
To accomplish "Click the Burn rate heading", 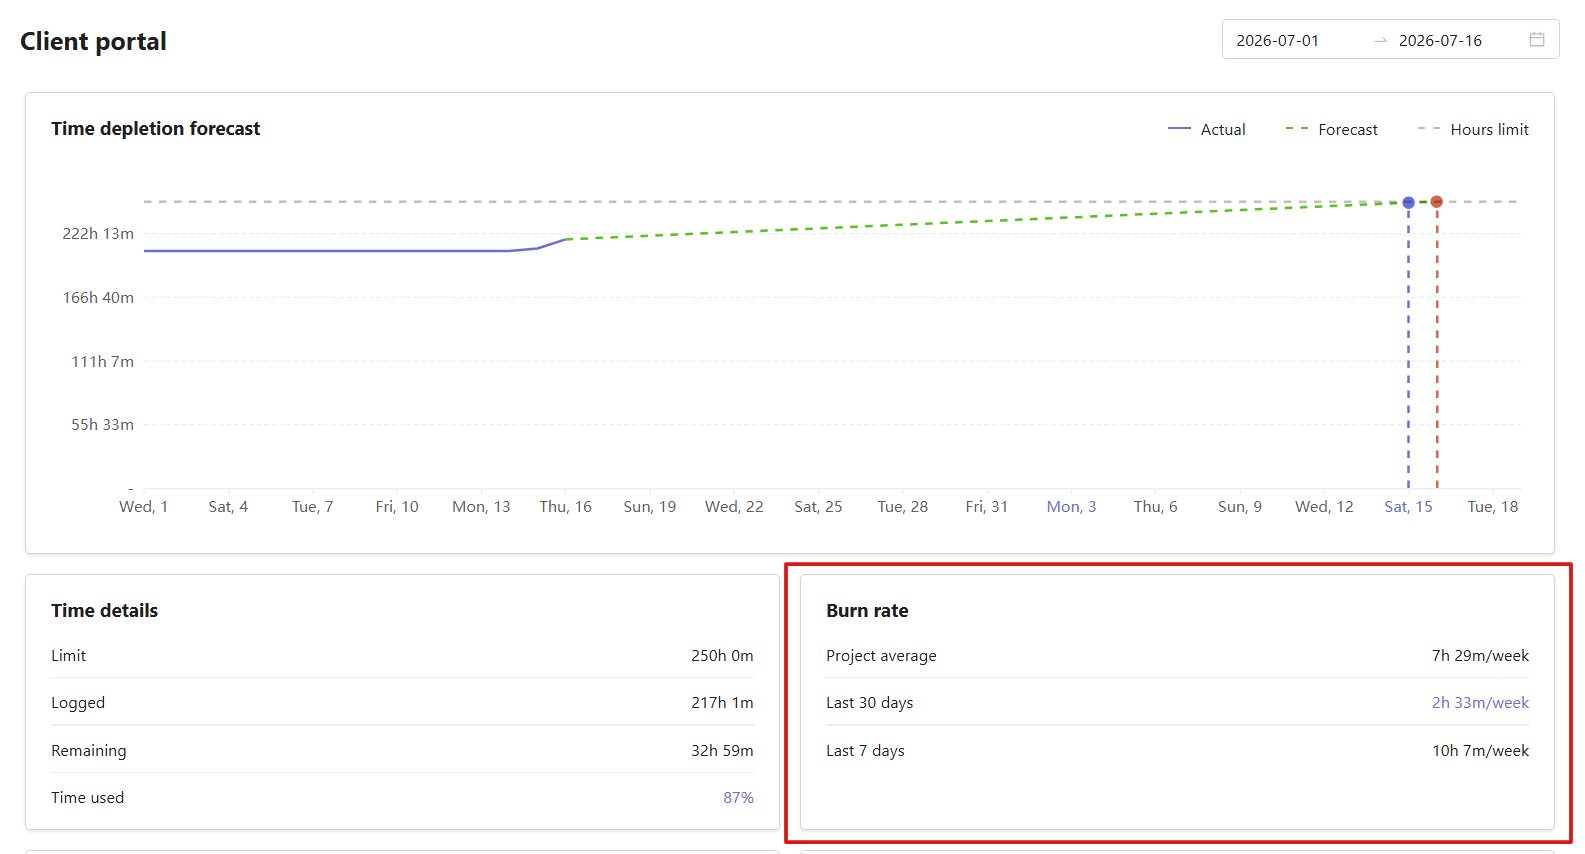I will [867, 611].
